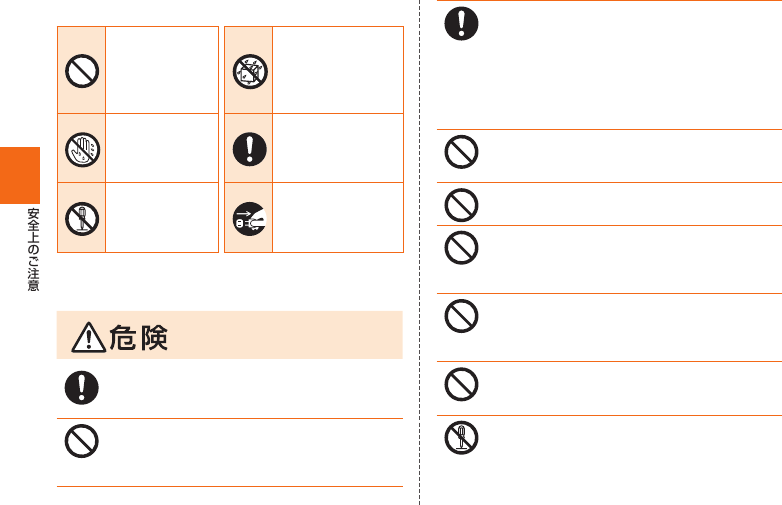The height and width of the screenshot is (505, 782).
Task: Click the no-water-exposure icon in the legend
Action: click(245, 71)
